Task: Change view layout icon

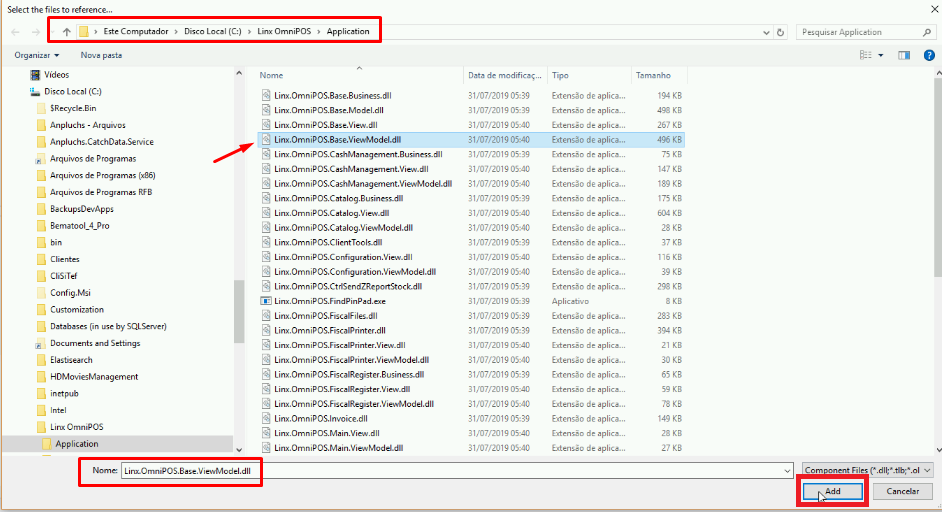Action: tap(866, 55)
